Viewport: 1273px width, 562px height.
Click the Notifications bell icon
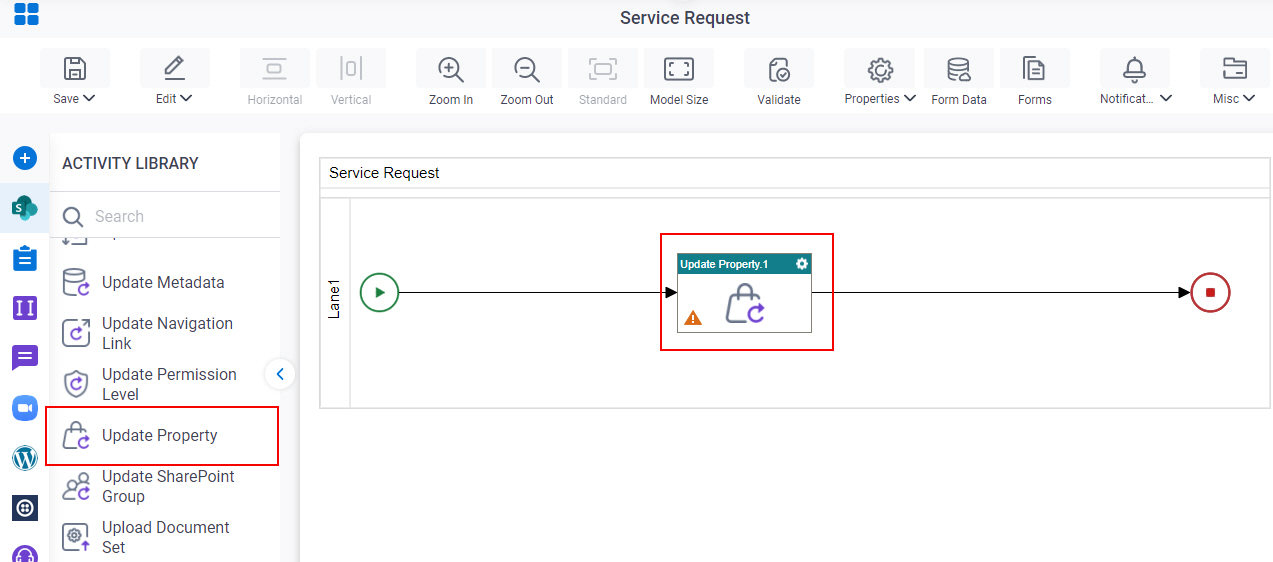pos(1134,69)
